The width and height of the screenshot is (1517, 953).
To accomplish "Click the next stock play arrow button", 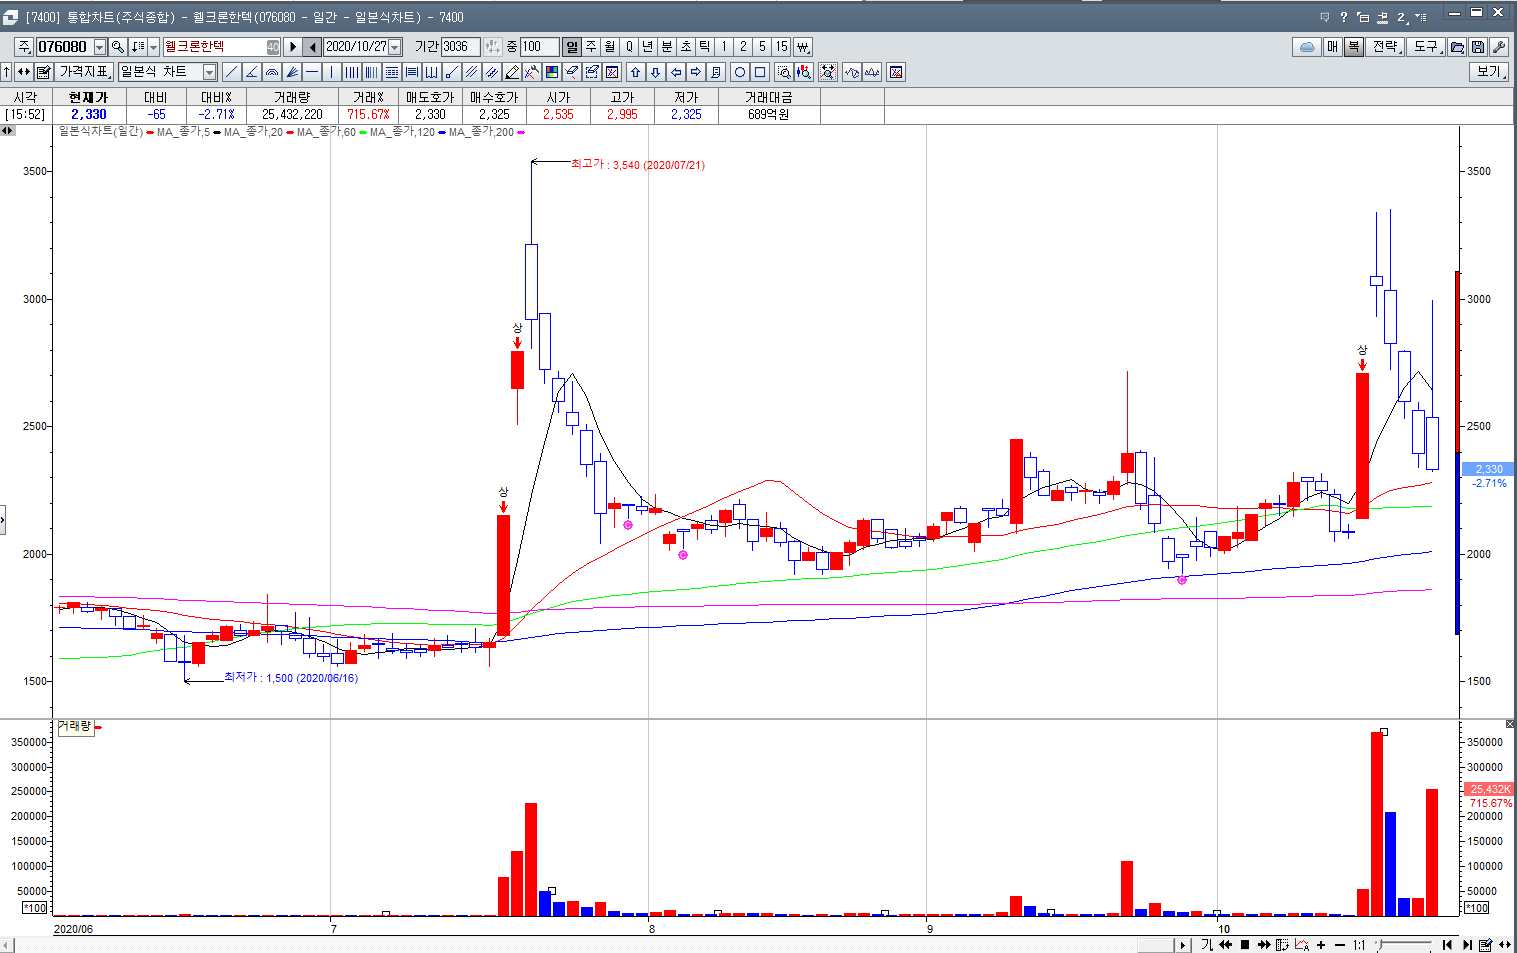I will 293,47.
